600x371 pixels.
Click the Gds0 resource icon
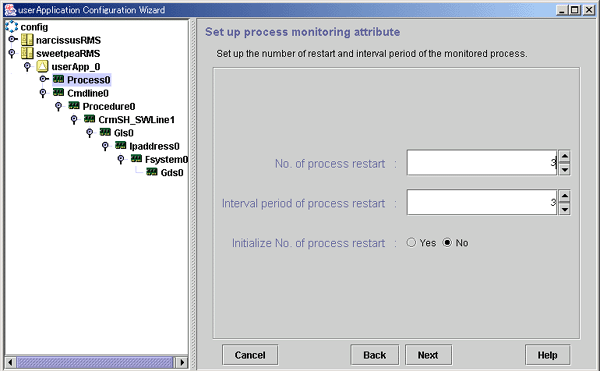coord(152,172)
